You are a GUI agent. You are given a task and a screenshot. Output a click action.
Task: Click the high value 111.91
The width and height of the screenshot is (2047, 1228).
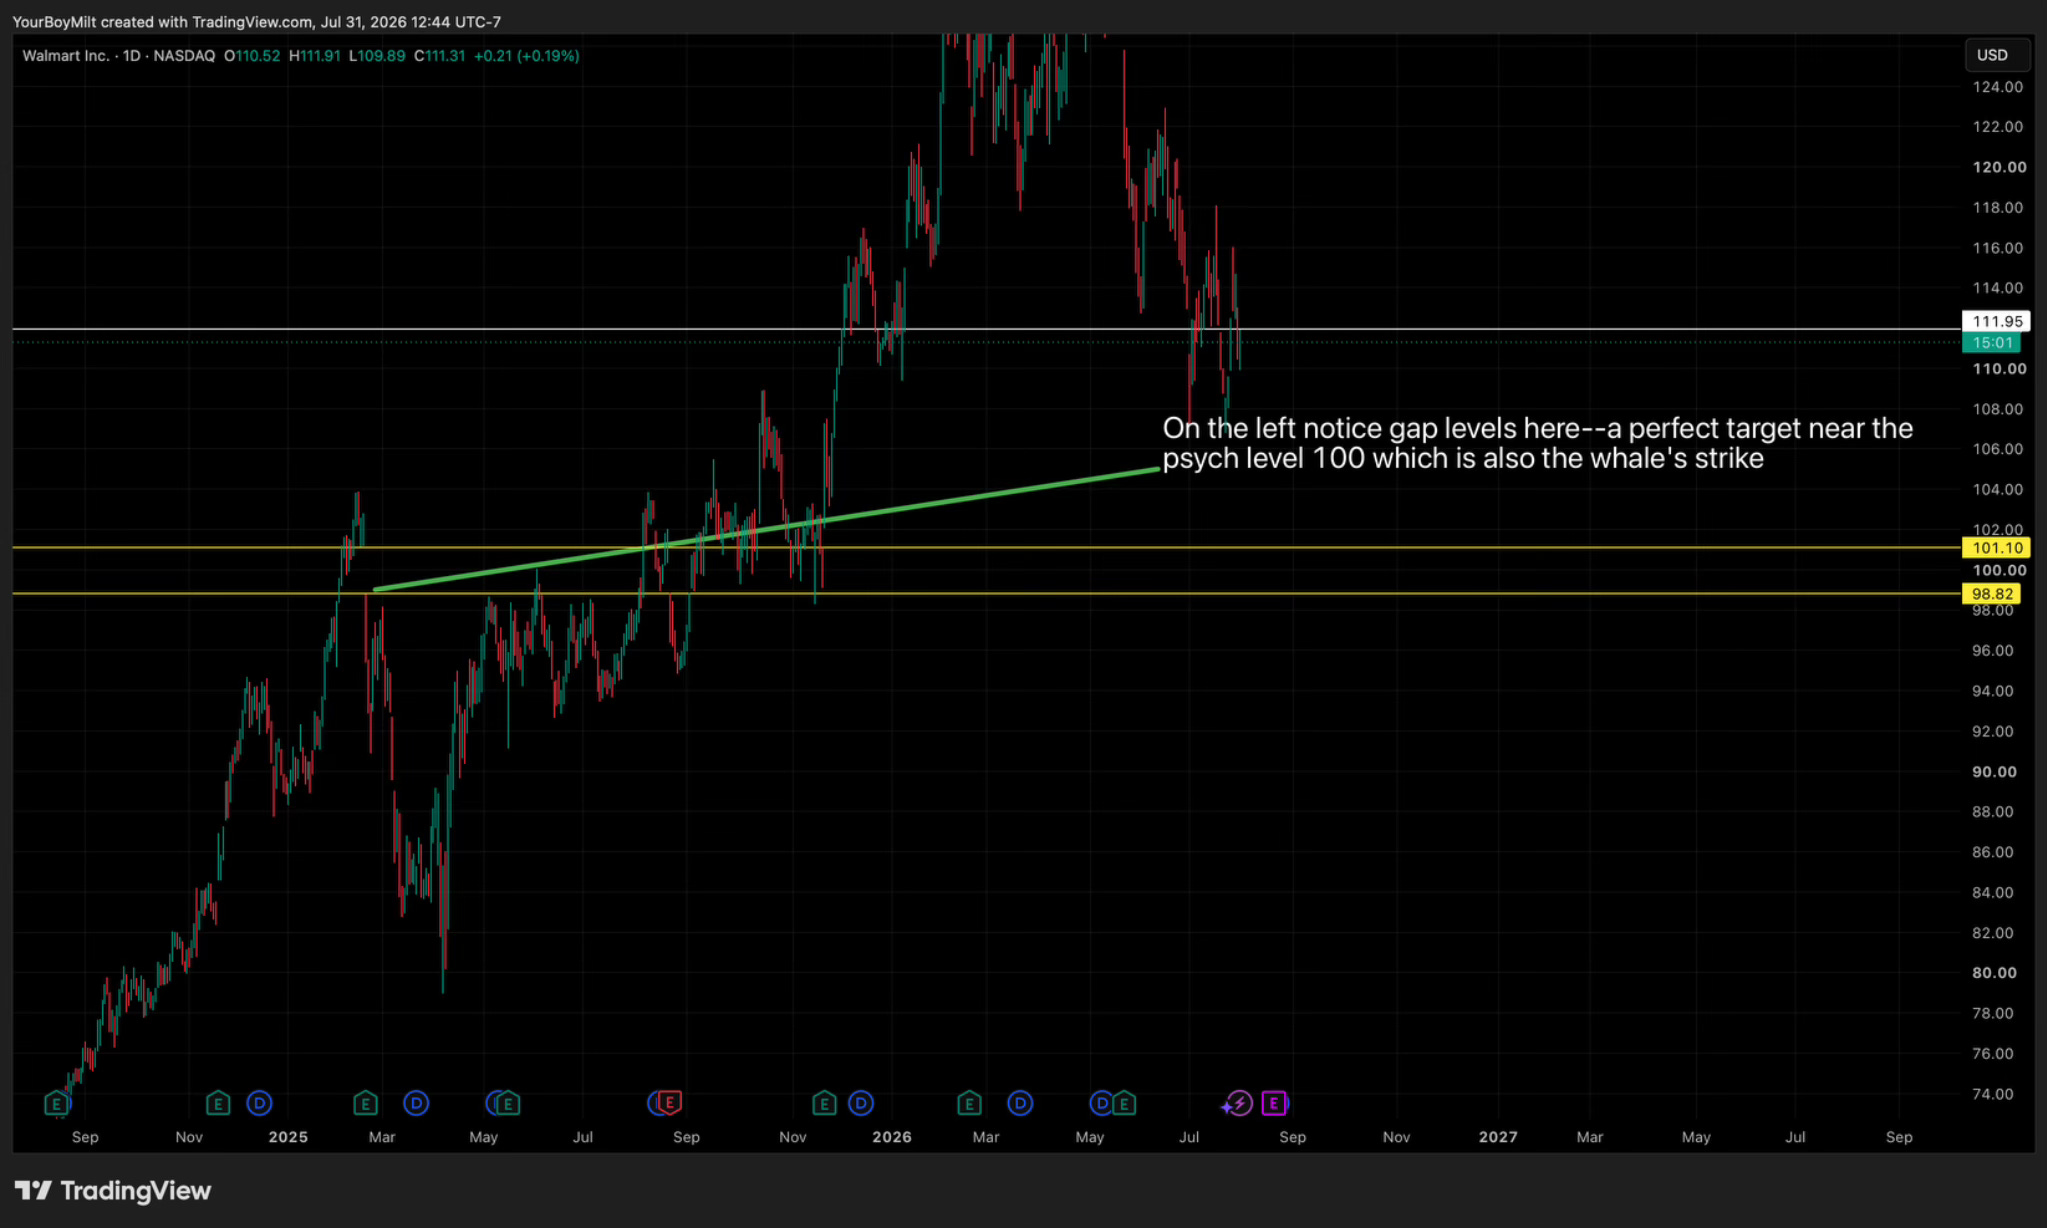[x=320, y=56]
